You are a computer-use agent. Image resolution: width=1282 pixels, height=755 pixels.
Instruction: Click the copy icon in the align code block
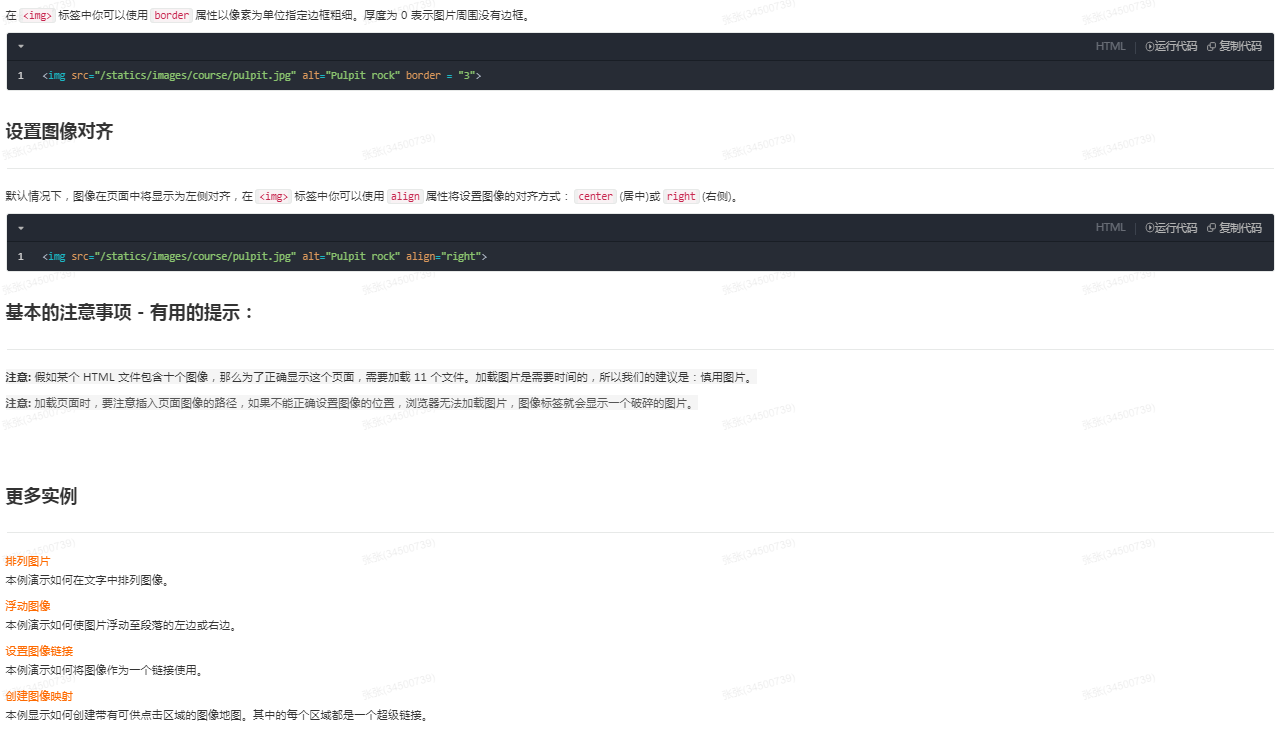(x=1211, y=227)
